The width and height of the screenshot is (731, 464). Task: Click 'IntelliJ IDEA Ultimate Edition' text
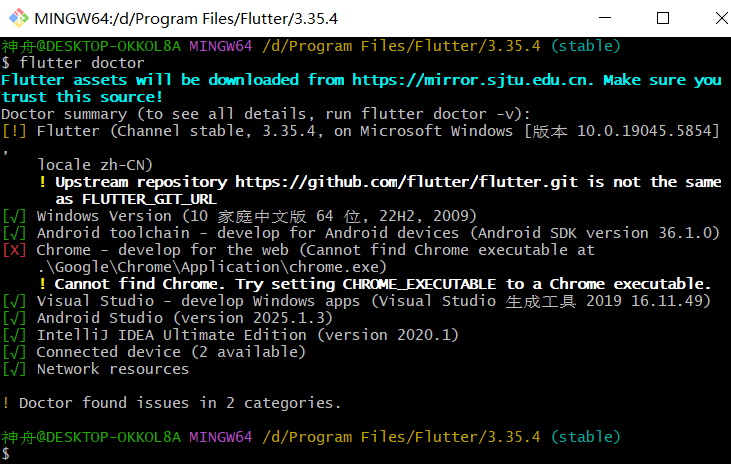tap(172, 335)
